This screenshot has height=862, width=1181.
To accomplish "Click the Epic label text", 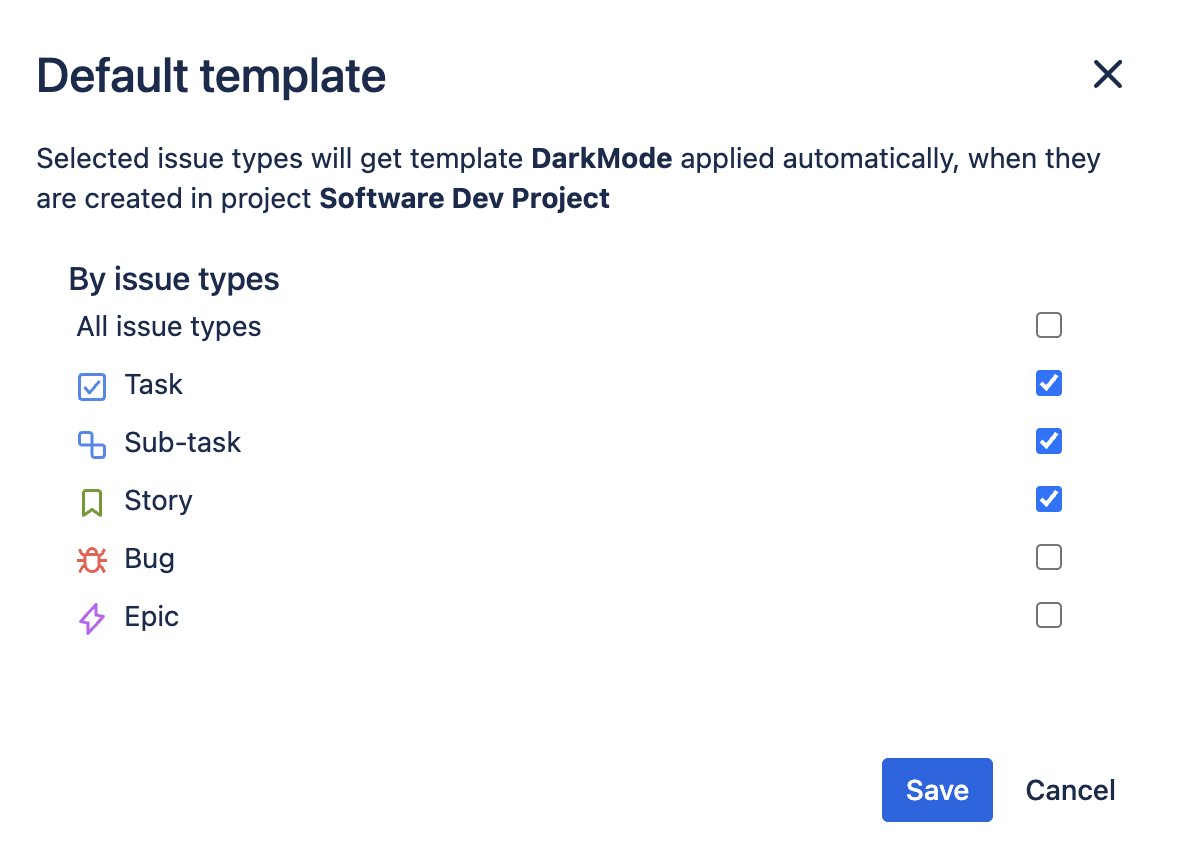I will (151, 617).
